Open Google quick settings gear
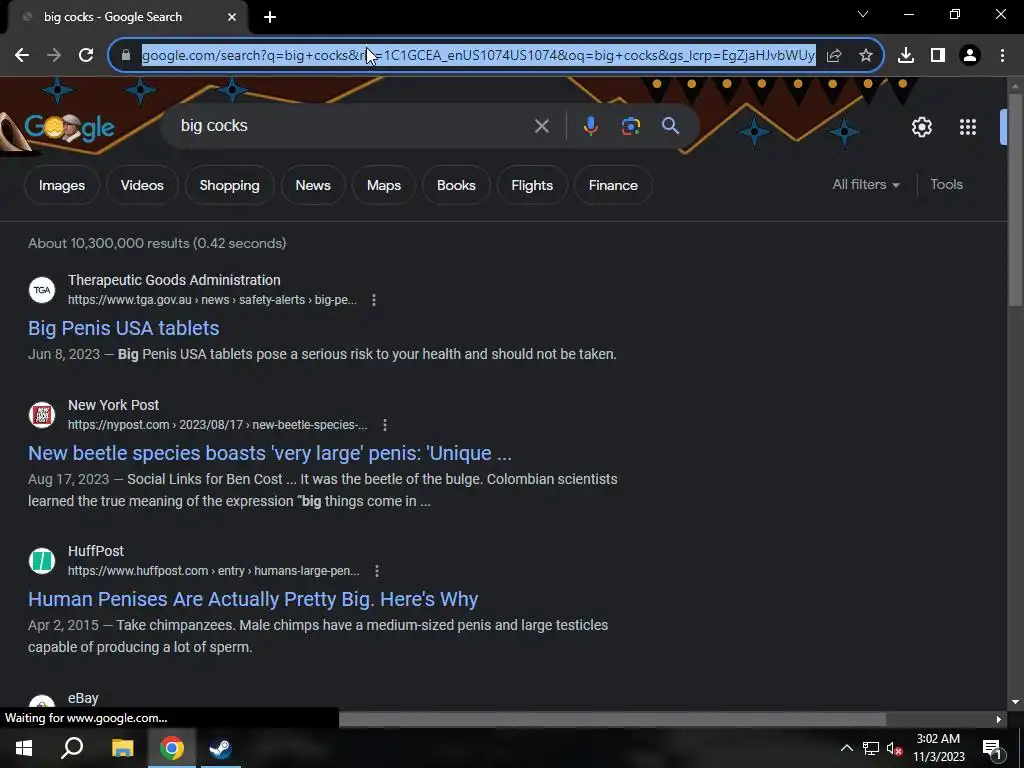This screenshot has height=768, width=1024. (x=921, y=127)
